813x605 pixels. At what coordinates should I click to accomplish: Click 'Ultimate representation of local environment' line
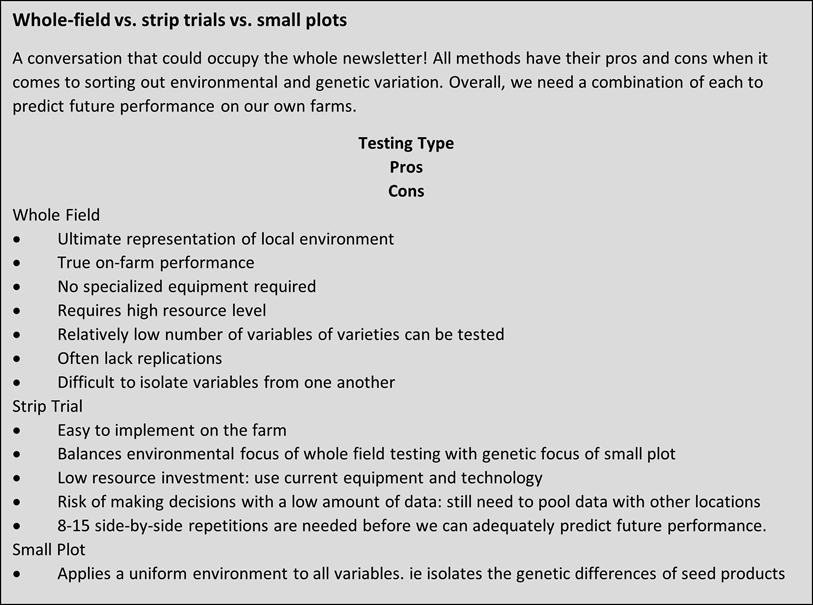pos(225,239)
